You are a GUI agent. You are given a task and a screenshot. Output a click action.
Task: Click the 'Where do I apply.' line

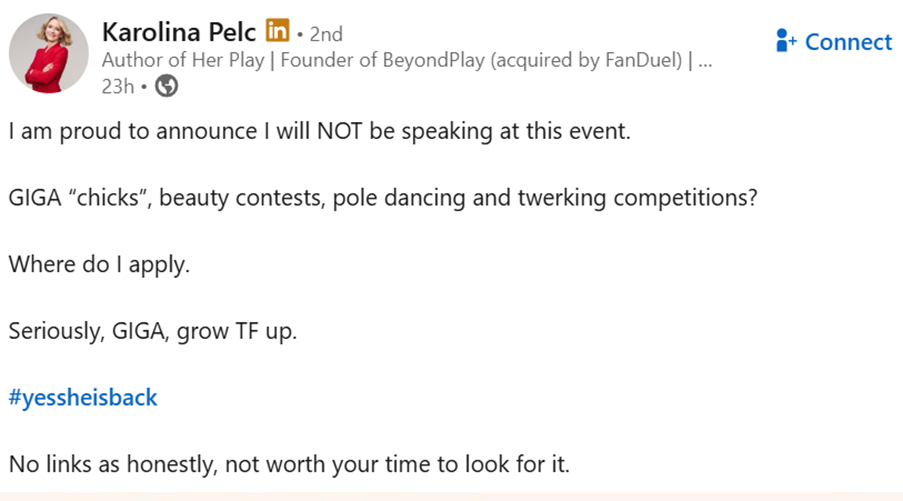pos(99,265)
